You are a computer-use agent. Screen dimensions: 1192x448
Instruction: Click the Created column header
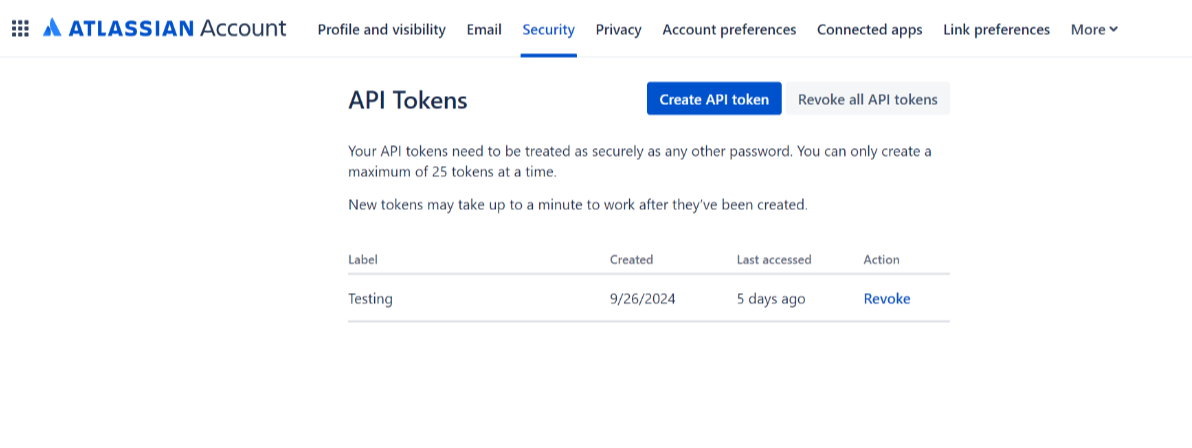pos(631,260)
